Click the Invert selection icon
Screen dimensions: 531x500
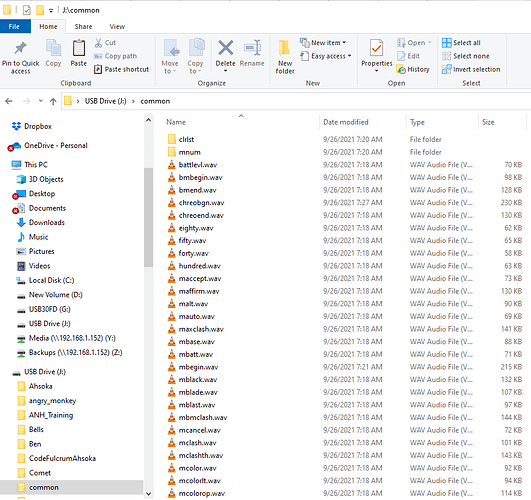coord(446,69)
